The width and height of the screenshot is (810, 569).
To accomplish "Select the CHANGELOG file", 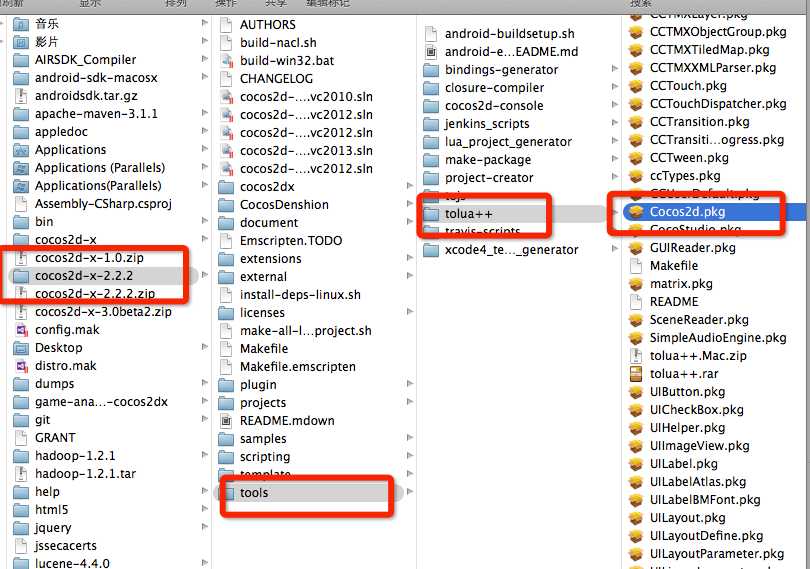I will click(276, 79).
